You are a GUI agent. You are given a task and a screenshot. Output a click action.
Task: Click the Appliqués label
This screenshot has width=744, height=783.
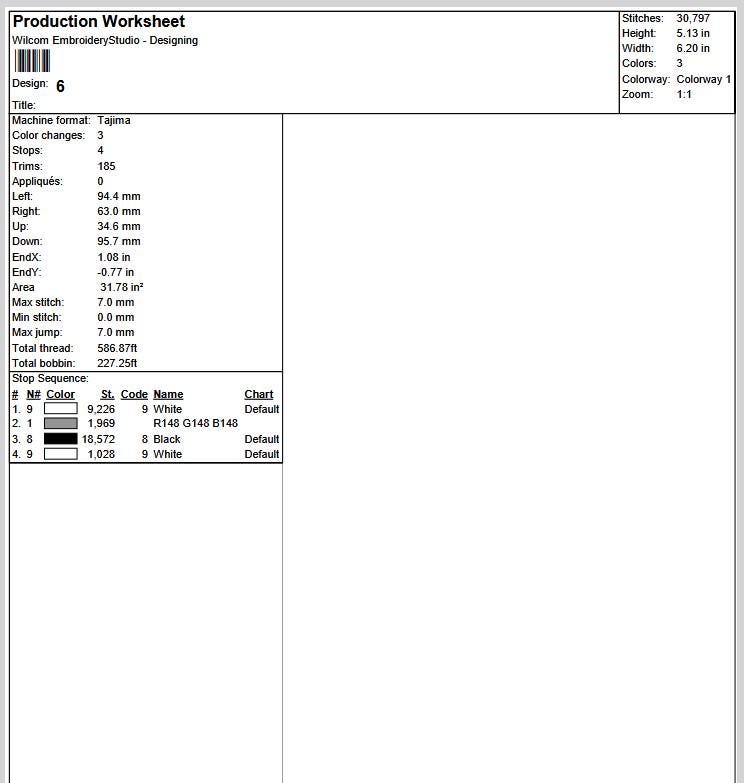point(37,181)
